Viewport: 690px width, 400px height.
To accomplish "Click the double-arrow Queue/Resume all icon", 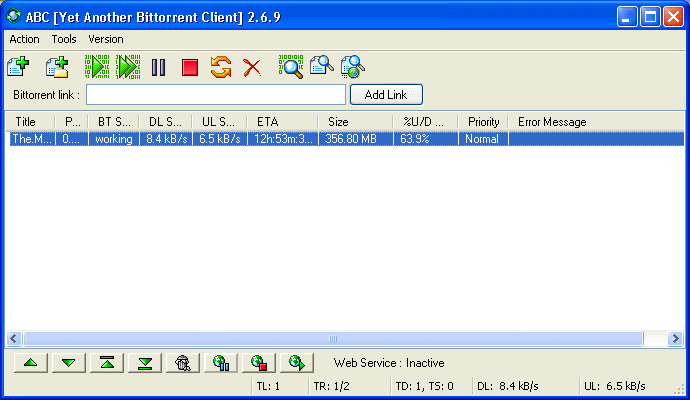I will [128, 67].
